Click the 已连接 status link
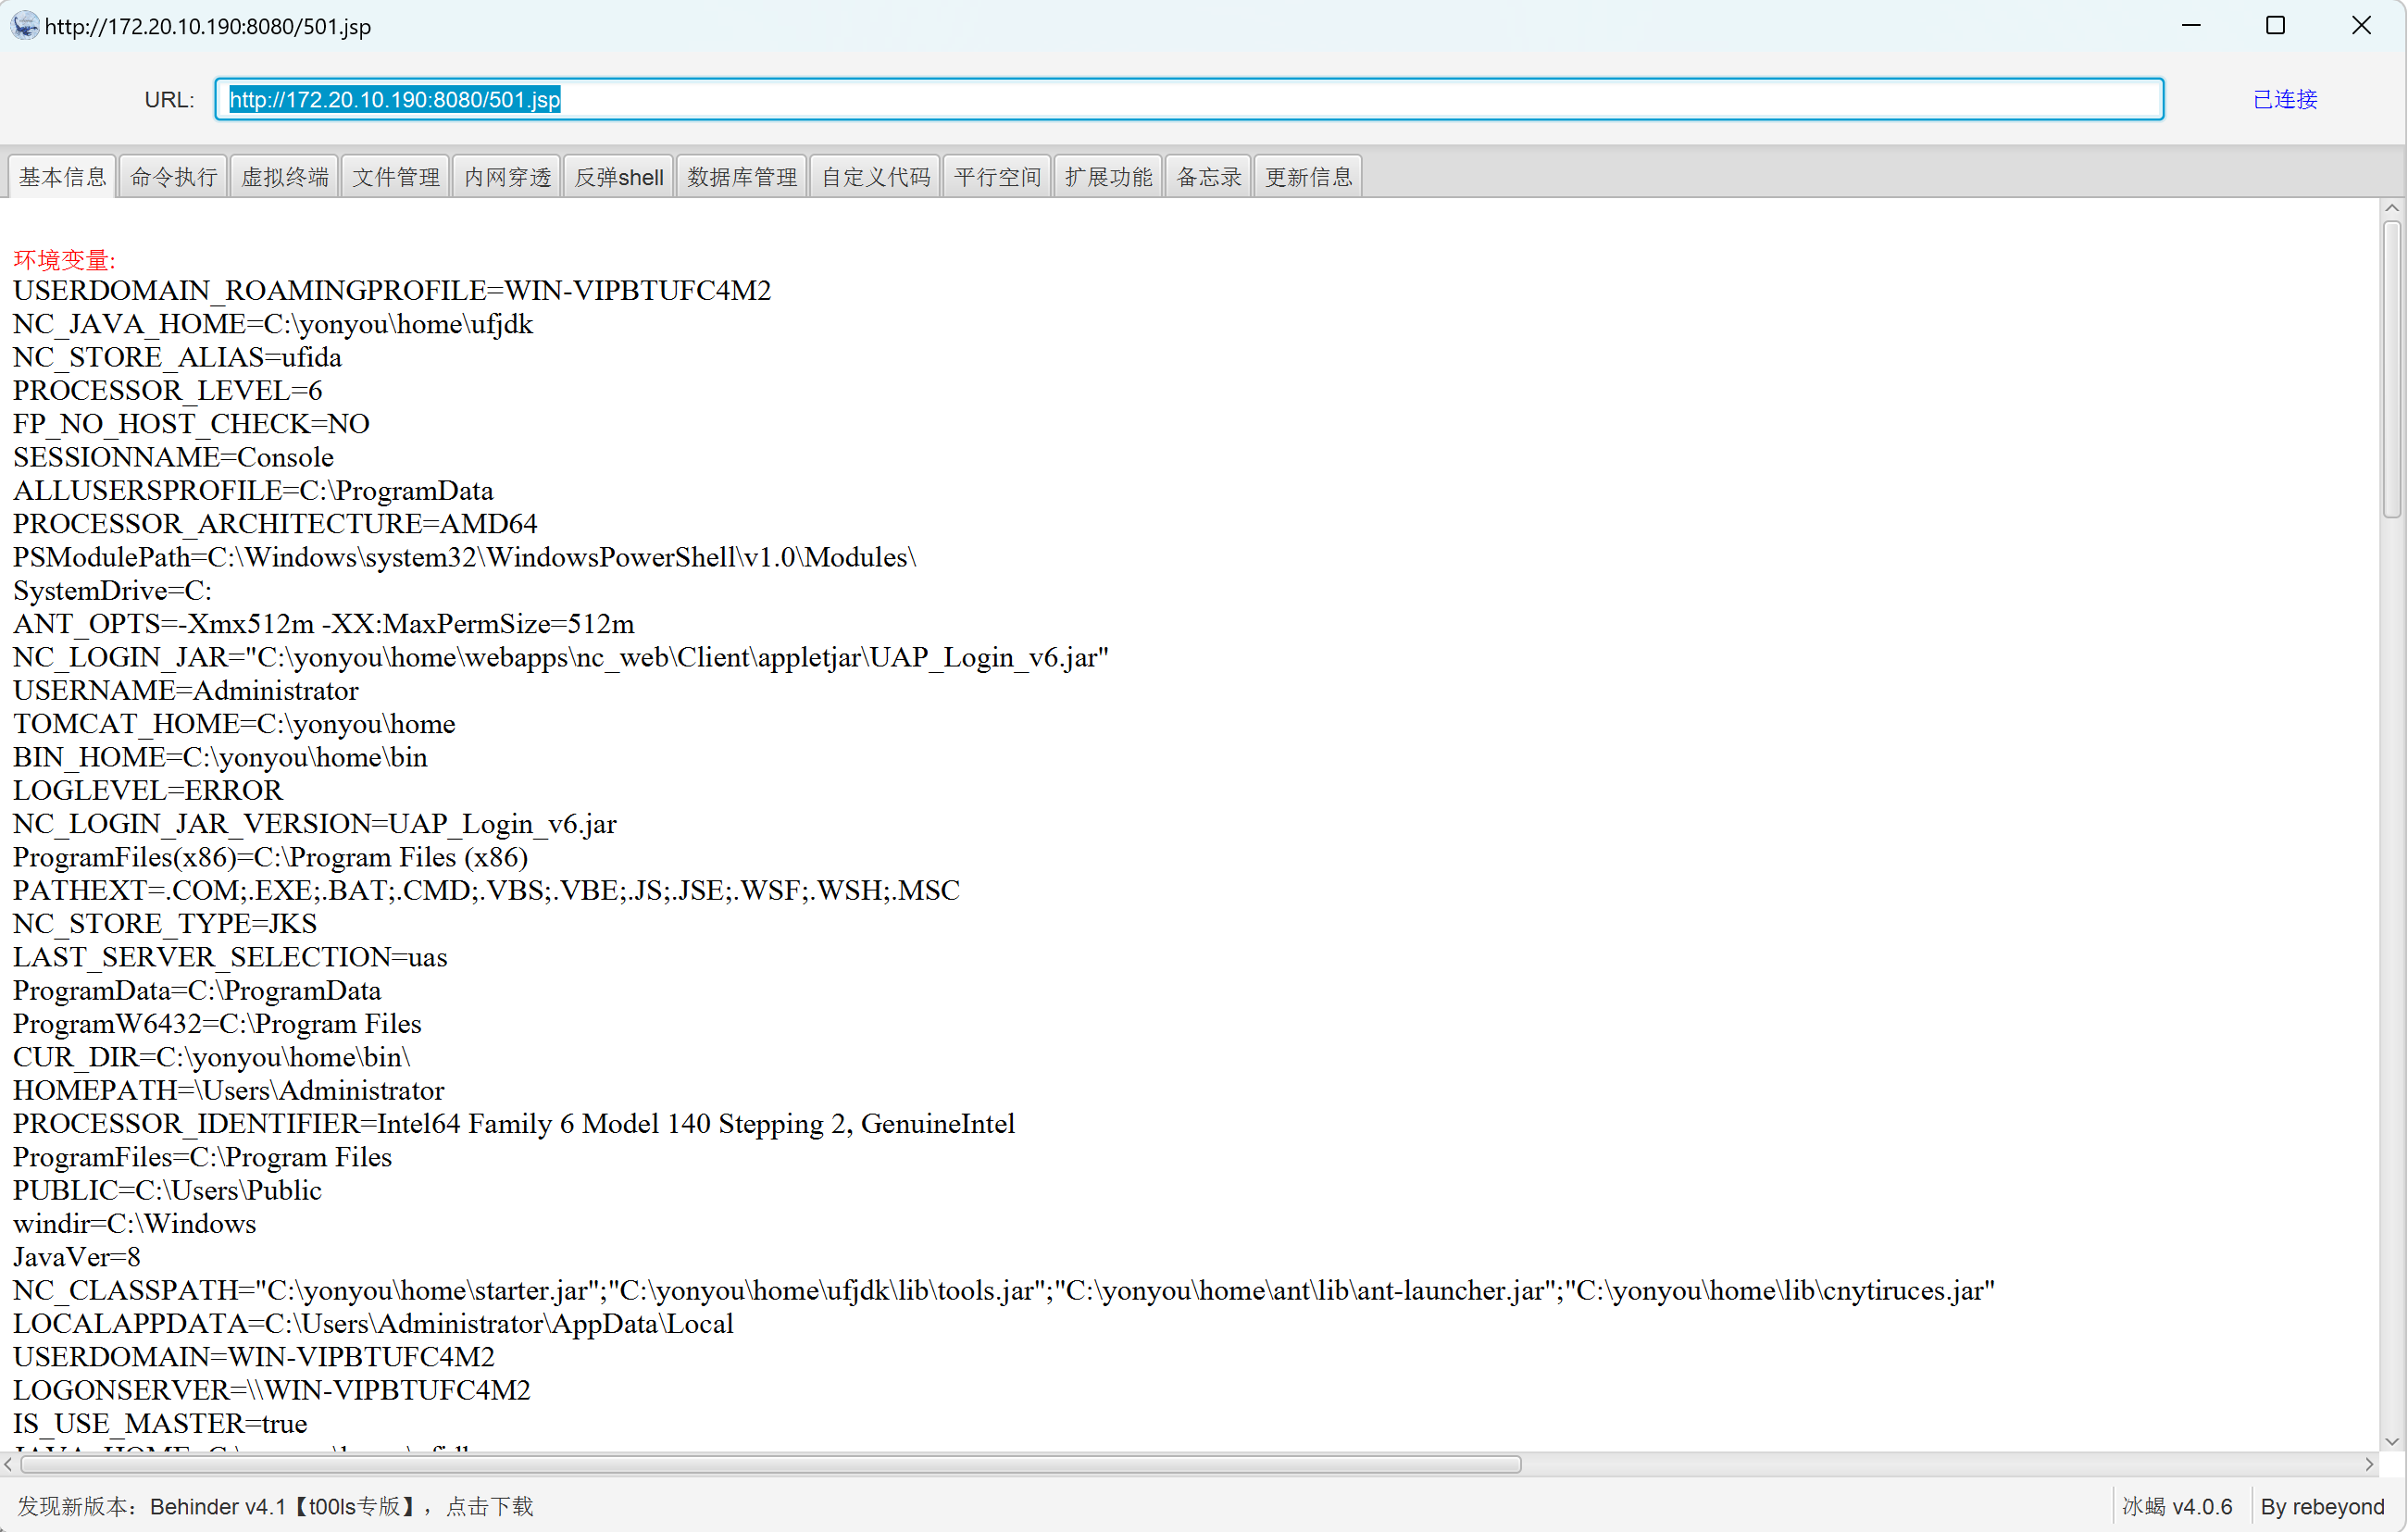 pyautogui.click(x=2285, y=99)
